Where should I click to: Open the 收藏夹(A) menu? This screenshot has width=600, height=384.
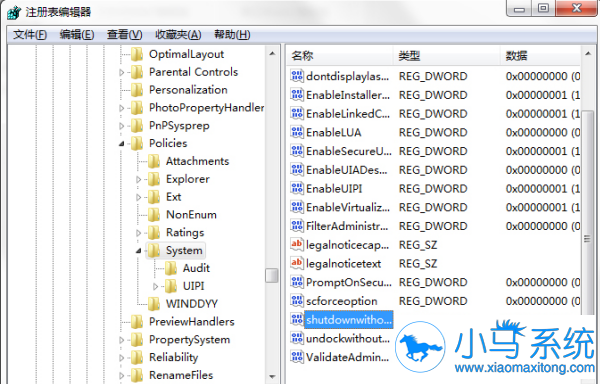click(178, 35)
